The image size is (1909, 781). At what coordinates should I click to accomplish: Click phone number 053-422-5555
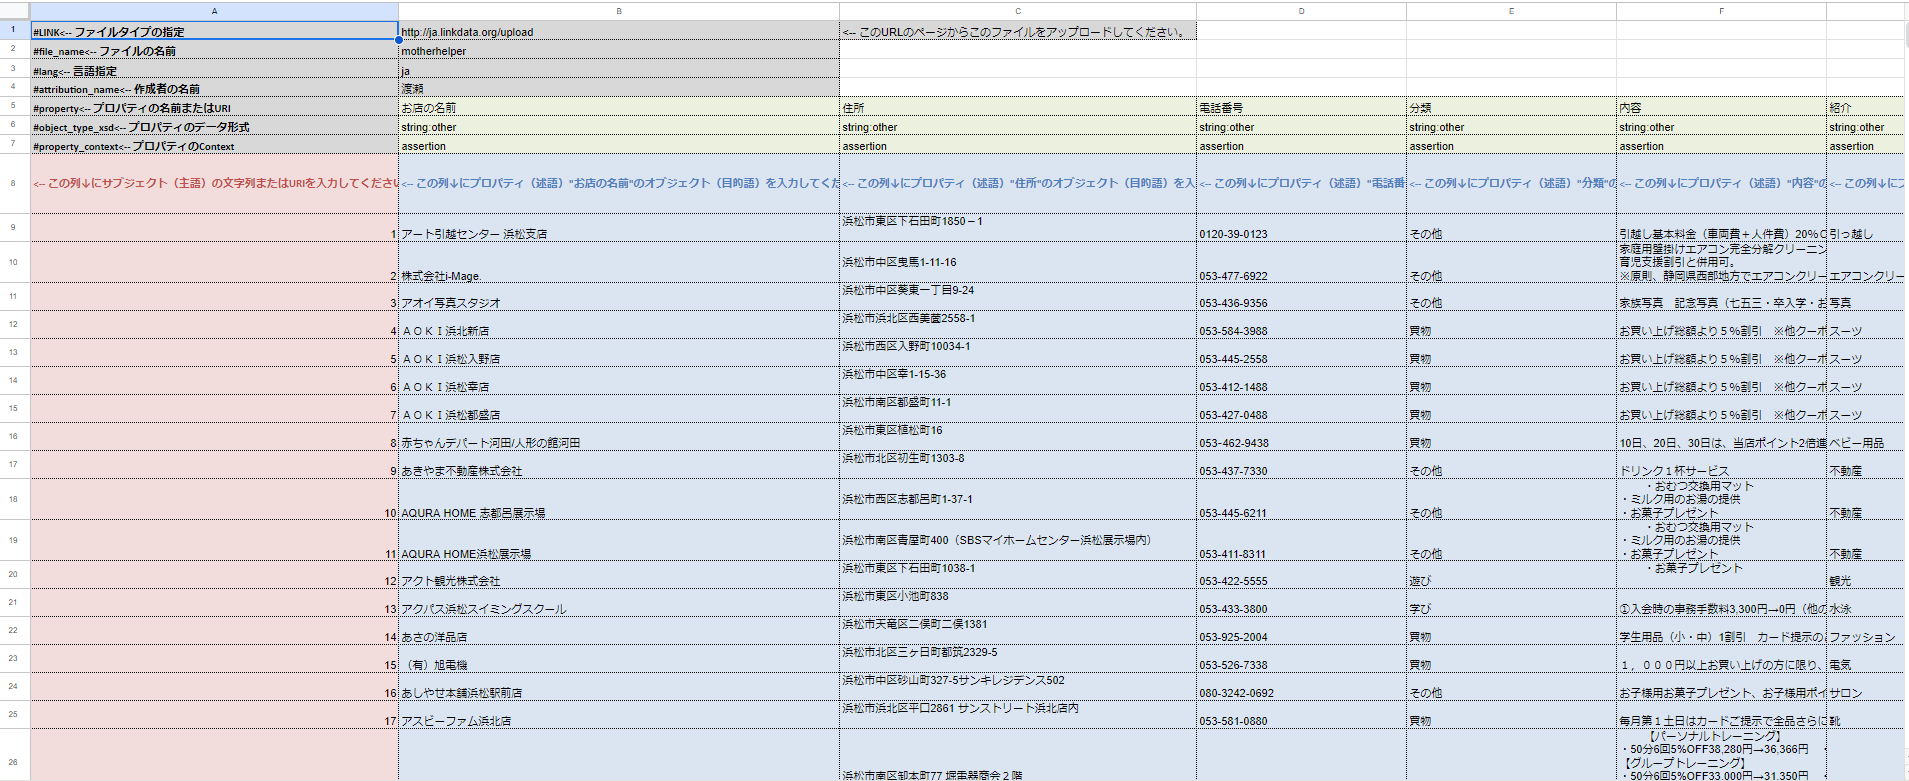[1301, 575]
